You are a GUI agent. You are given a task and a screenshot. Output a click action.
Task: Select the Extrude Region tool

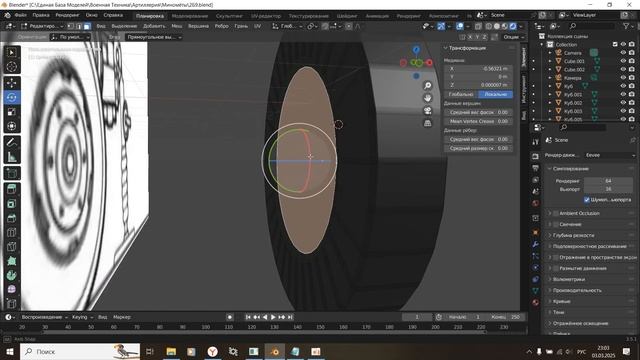coord(11,189)
